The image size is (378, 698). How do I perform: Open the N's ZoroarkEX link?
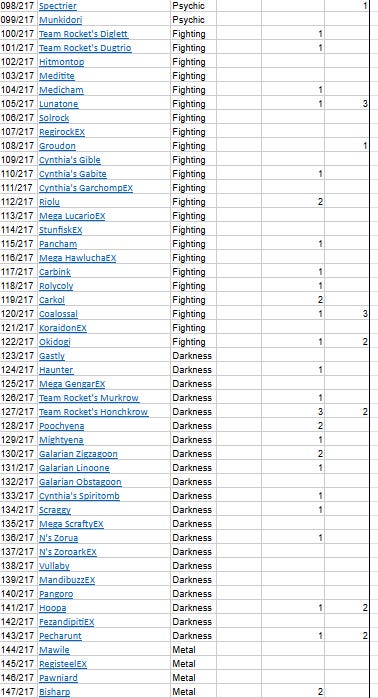pos(68,552)
